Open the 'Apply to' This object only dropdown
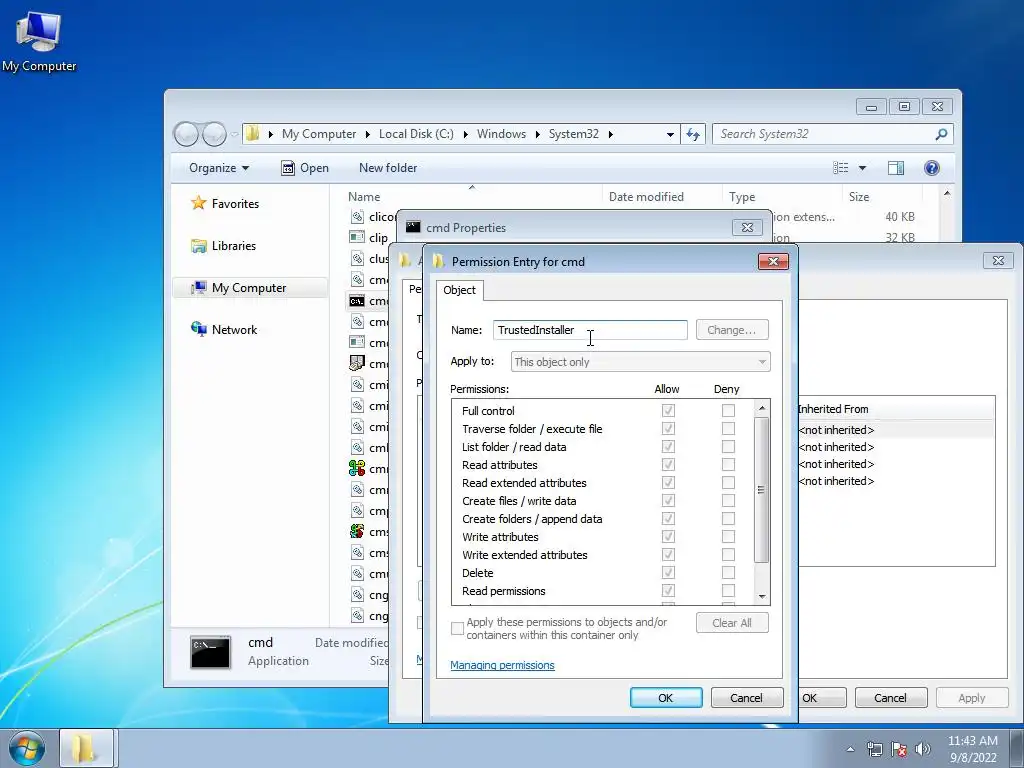 [640, 362]
